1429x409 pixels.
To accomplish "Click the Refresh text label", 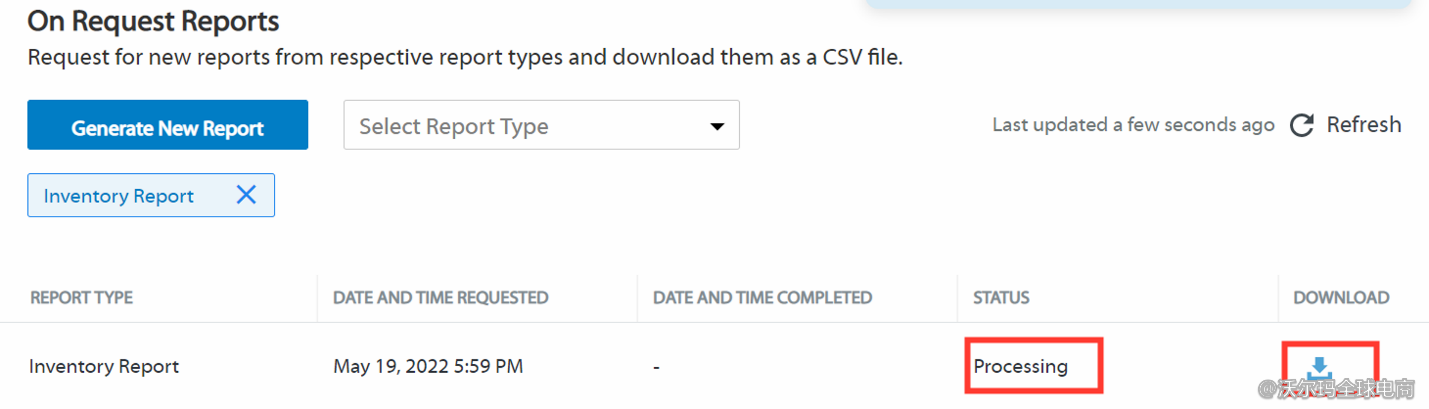I will pos(1363,125).
